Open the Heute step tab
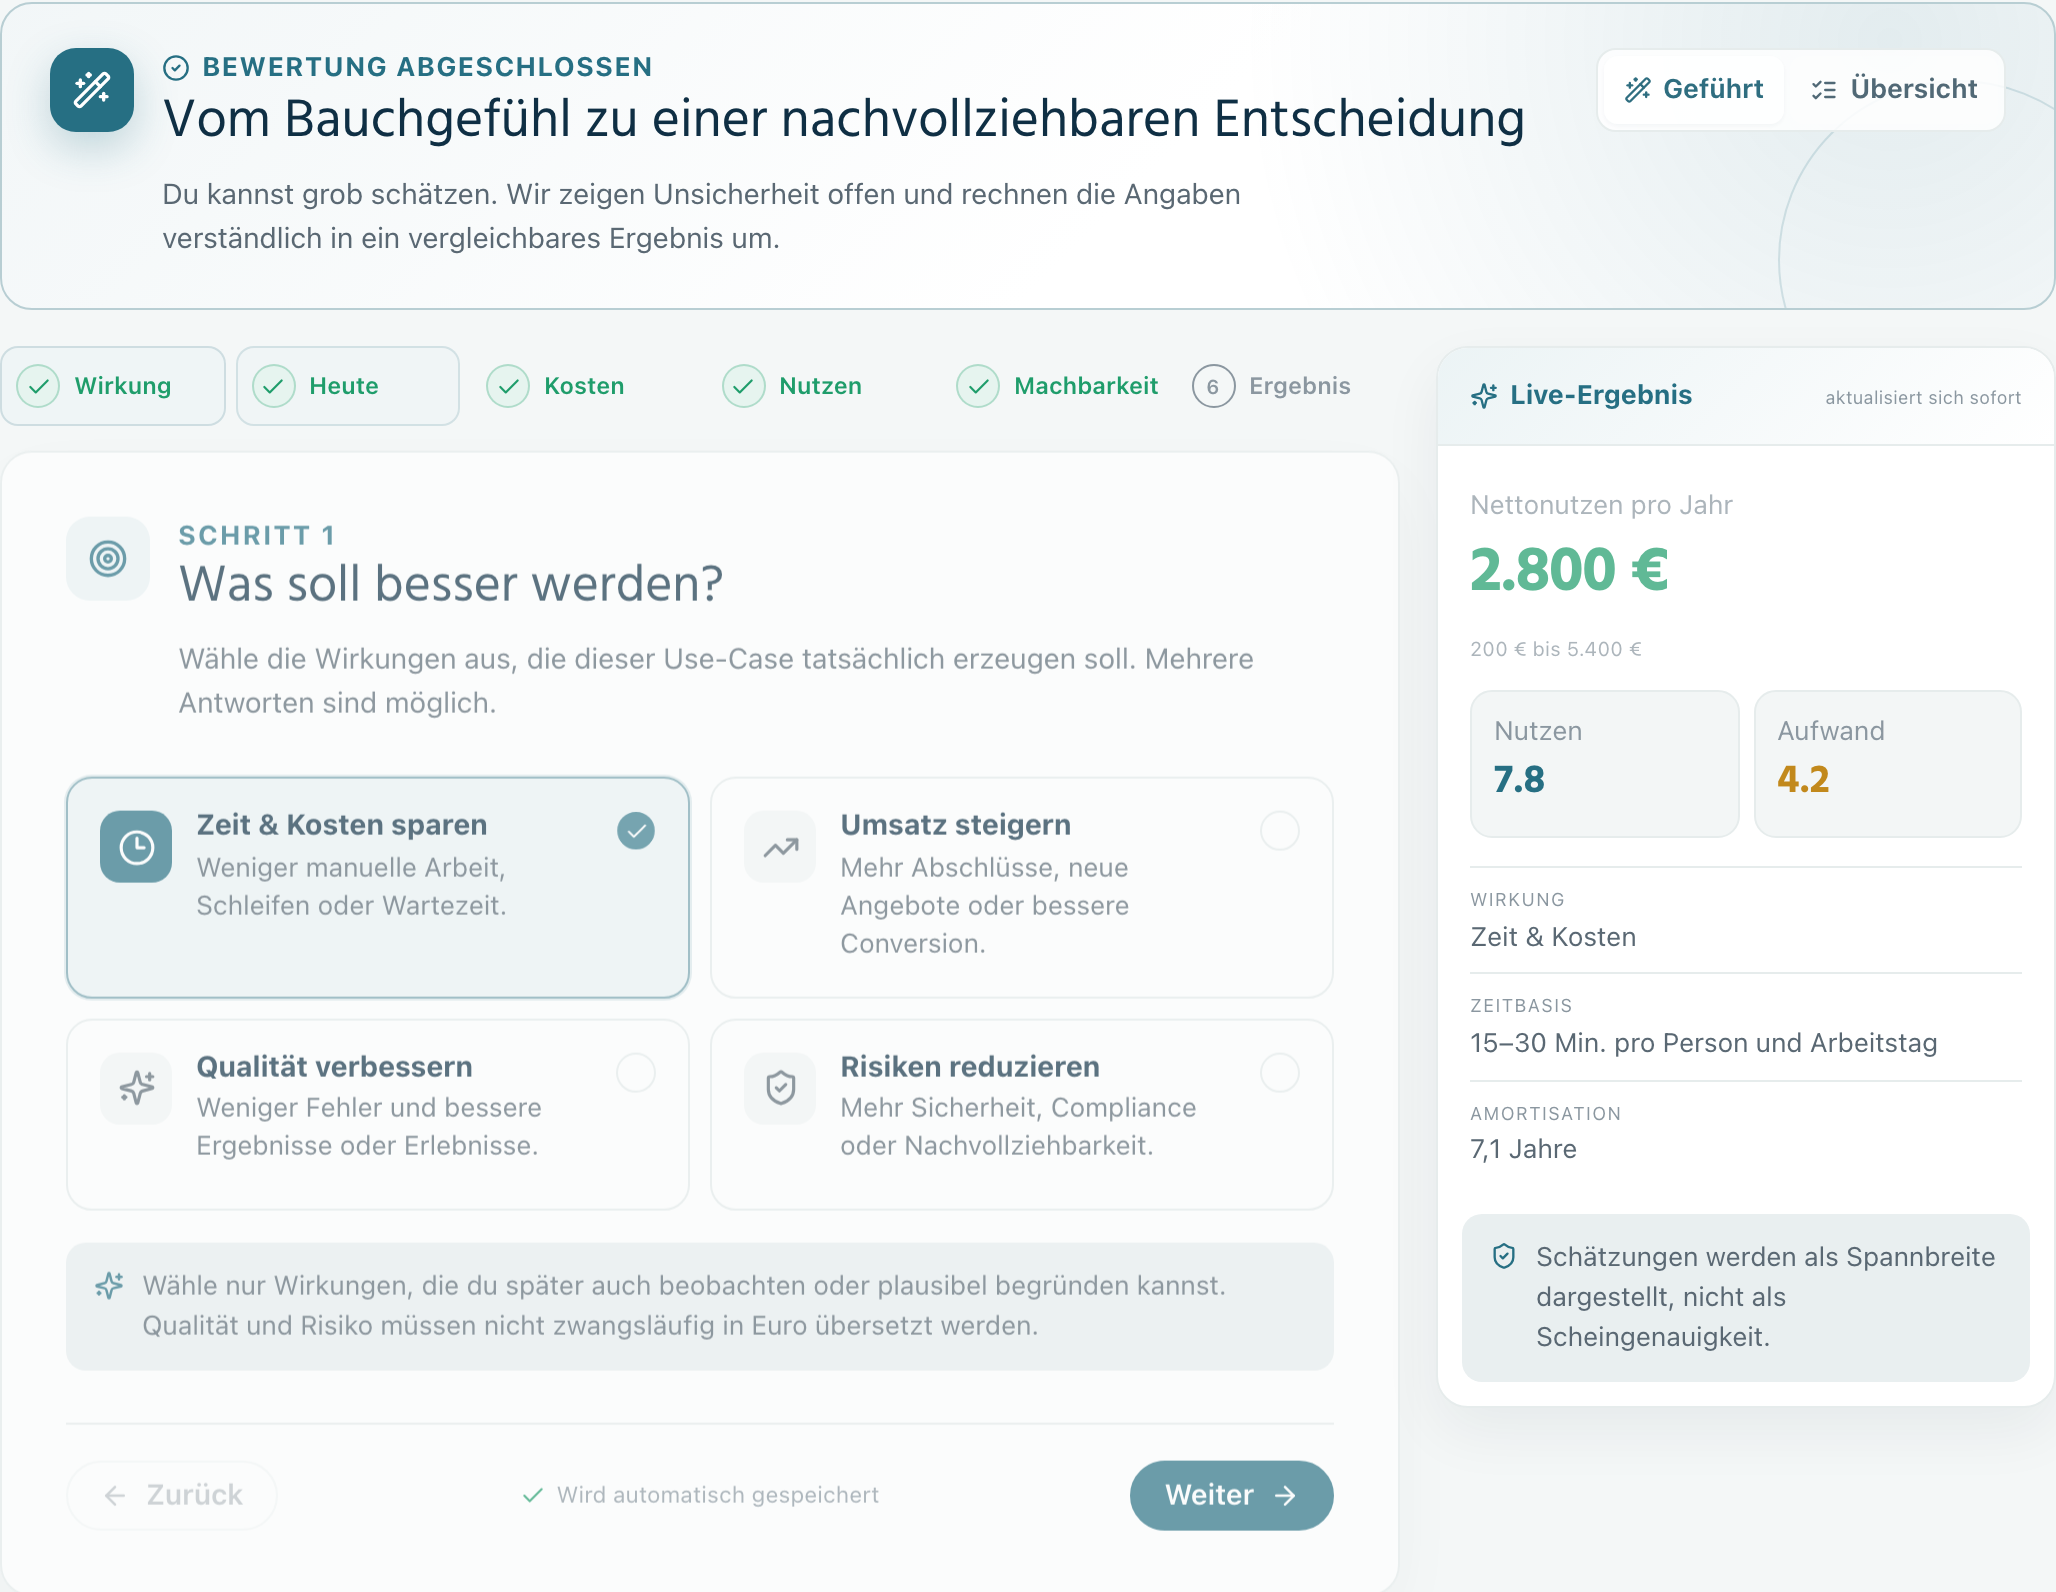The image size is (2056, 1592). tap(348, 386)
